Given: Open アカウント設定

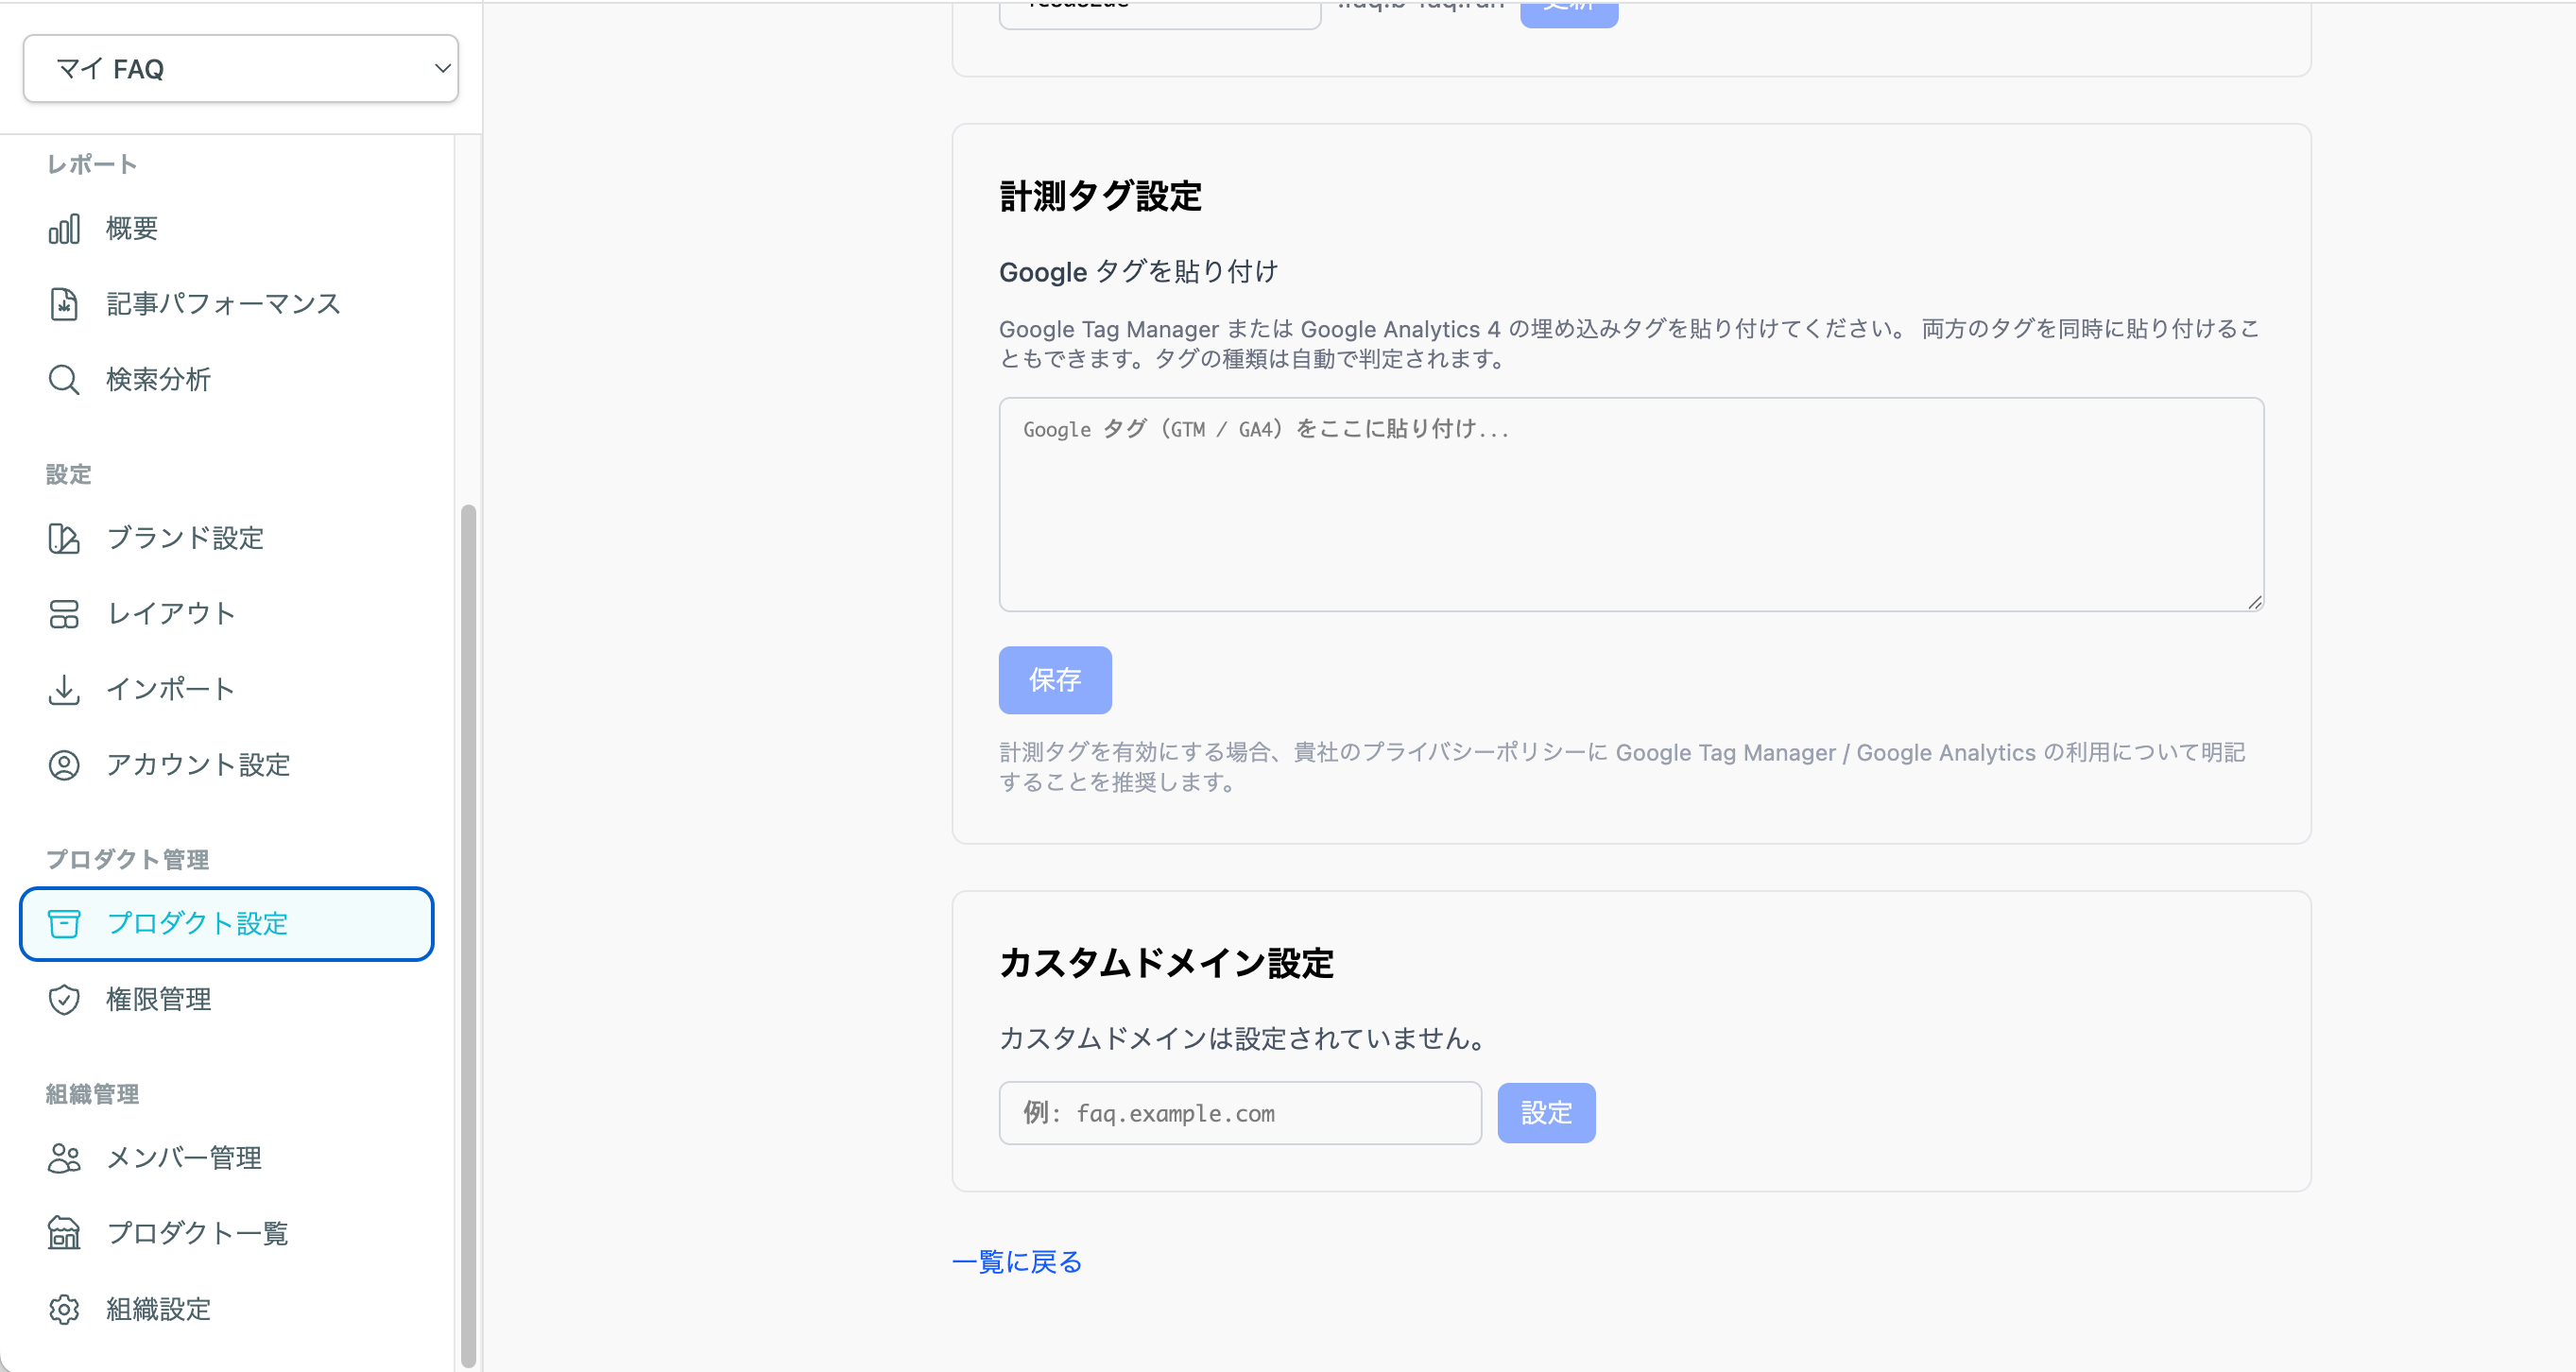Looking at the screenshot, I should click(x=198, y=765).
